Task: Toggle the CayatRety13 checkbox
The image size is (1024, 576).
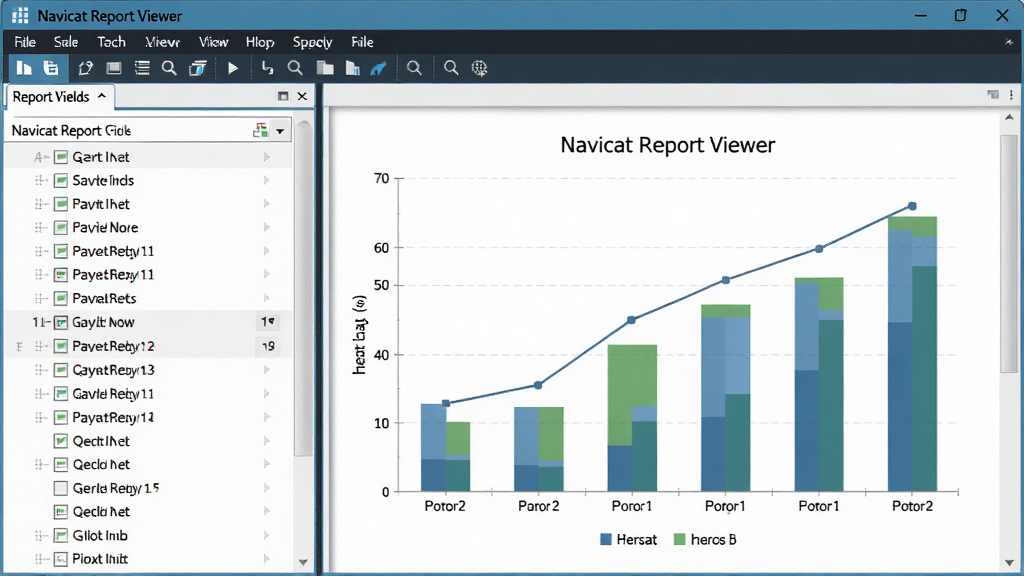Action: (61, 370)
